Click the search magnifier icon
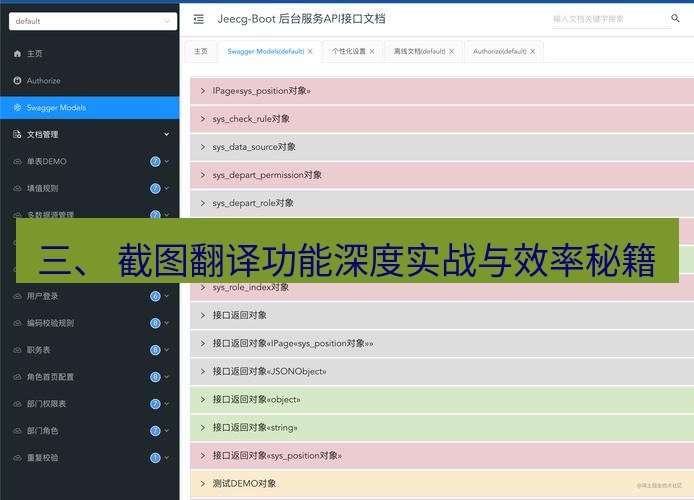 (675, 18)
